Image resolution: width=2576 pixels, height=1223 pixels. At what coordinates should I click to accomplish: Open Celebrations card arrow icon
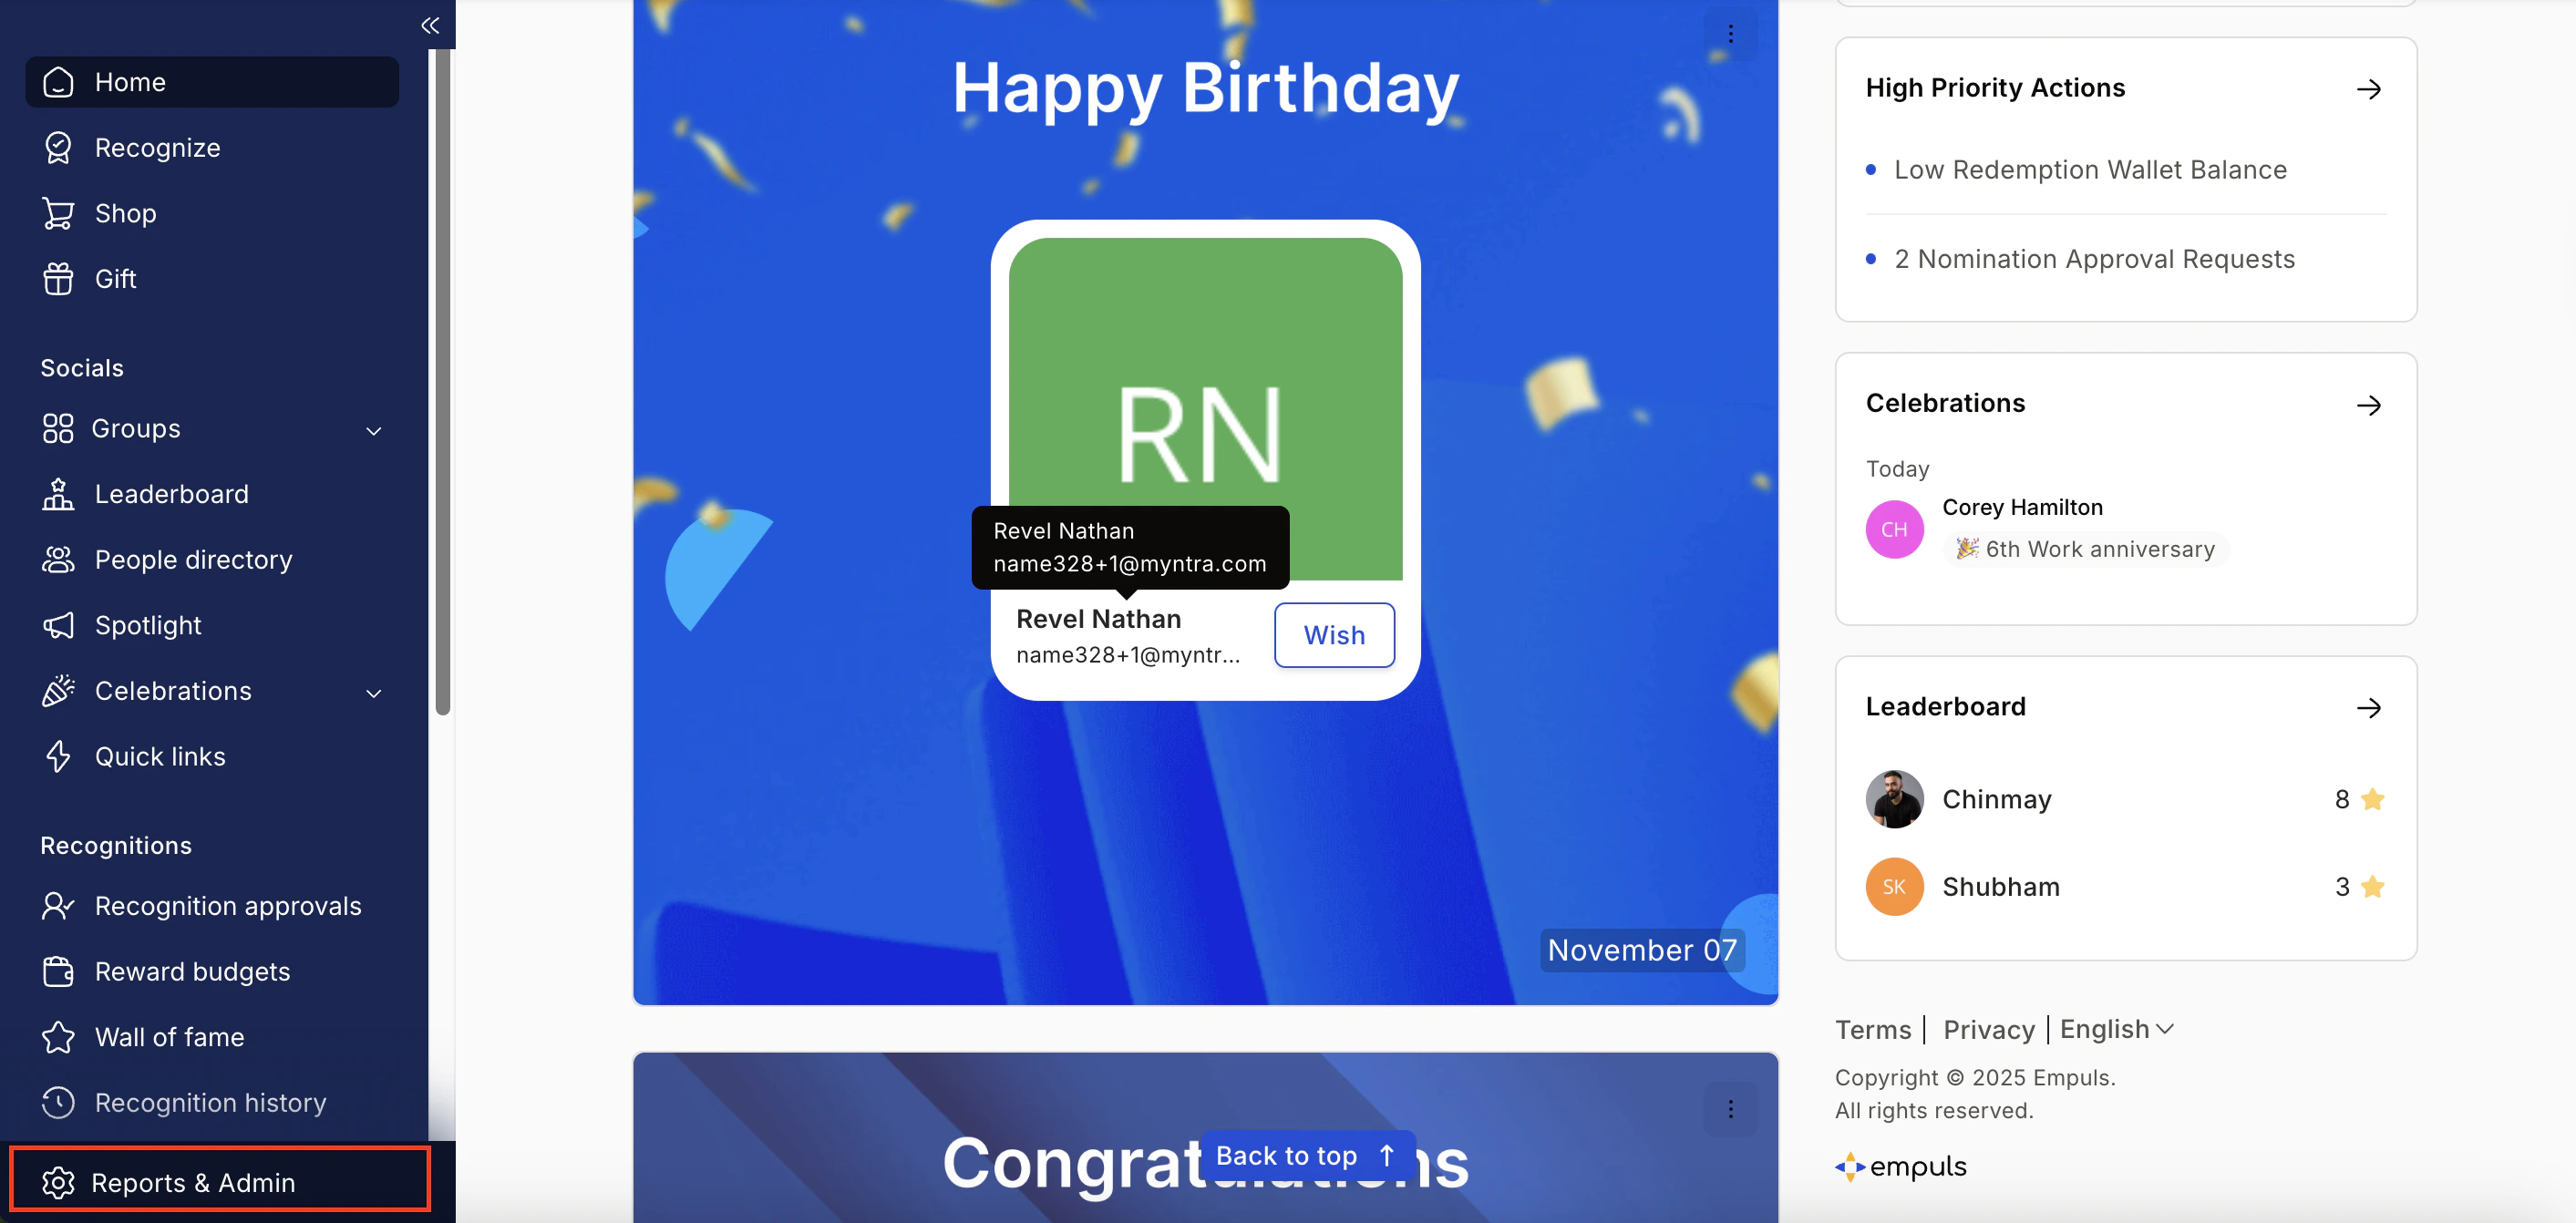tap(2369, 405)
